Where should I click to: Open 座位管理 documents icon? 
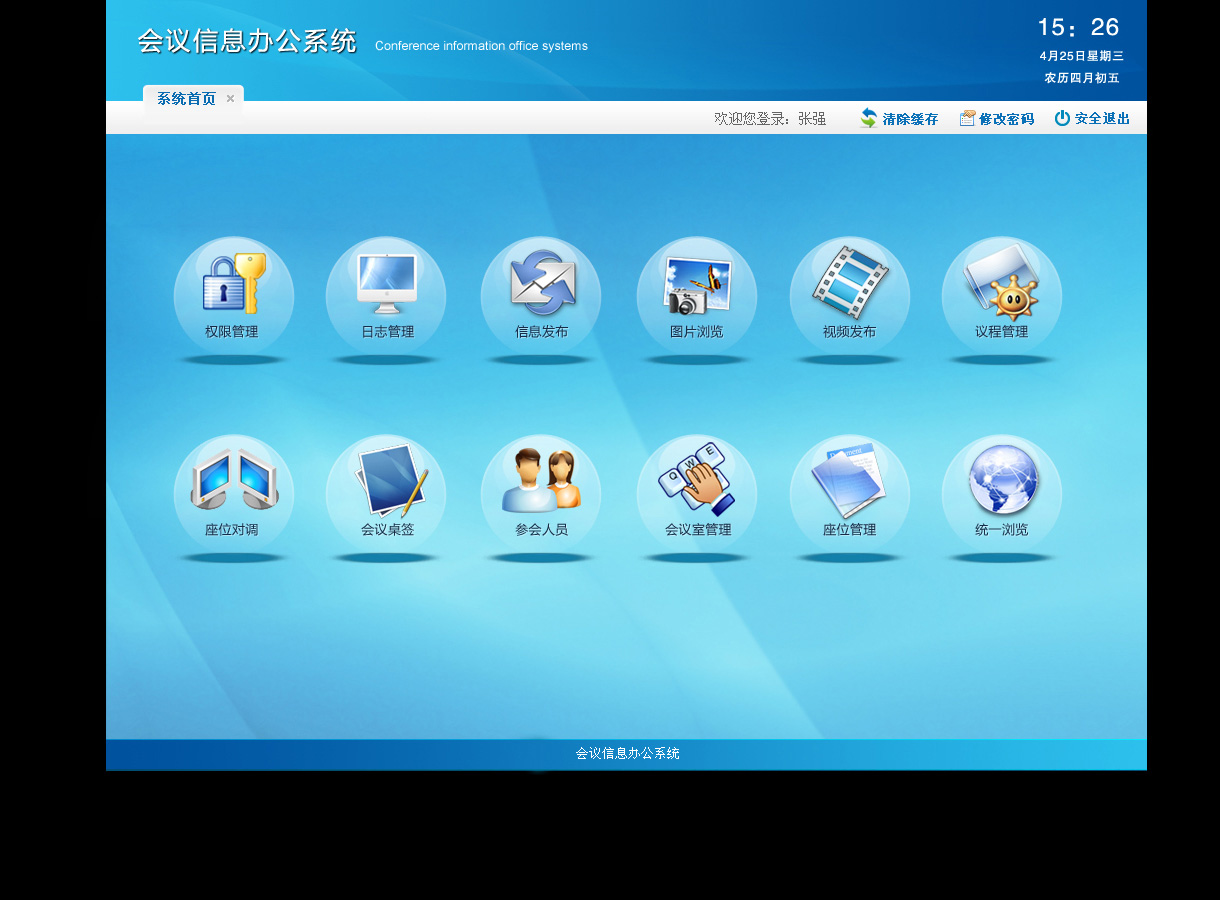point(848,480)
